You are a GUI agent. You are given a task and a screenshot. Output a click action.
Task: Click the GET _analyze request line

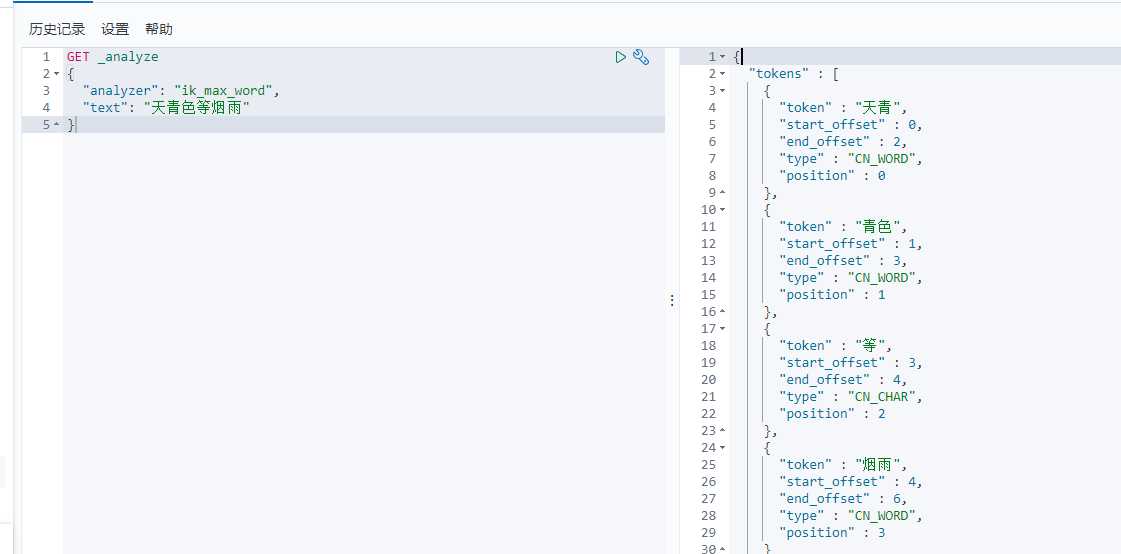[112, 56]
